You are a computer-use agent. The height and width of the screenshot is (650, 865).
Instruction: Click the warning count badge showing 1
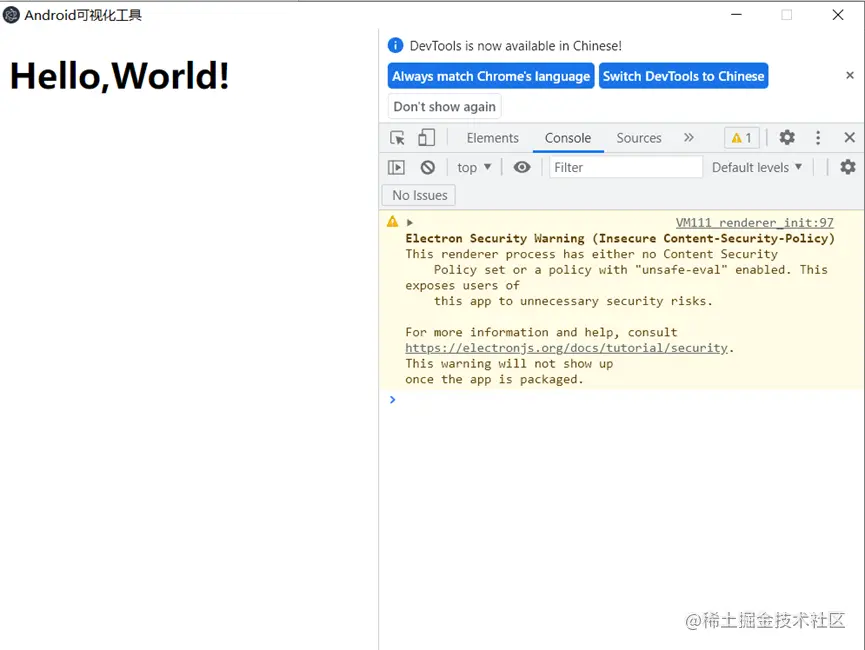[x=741, y=138]
